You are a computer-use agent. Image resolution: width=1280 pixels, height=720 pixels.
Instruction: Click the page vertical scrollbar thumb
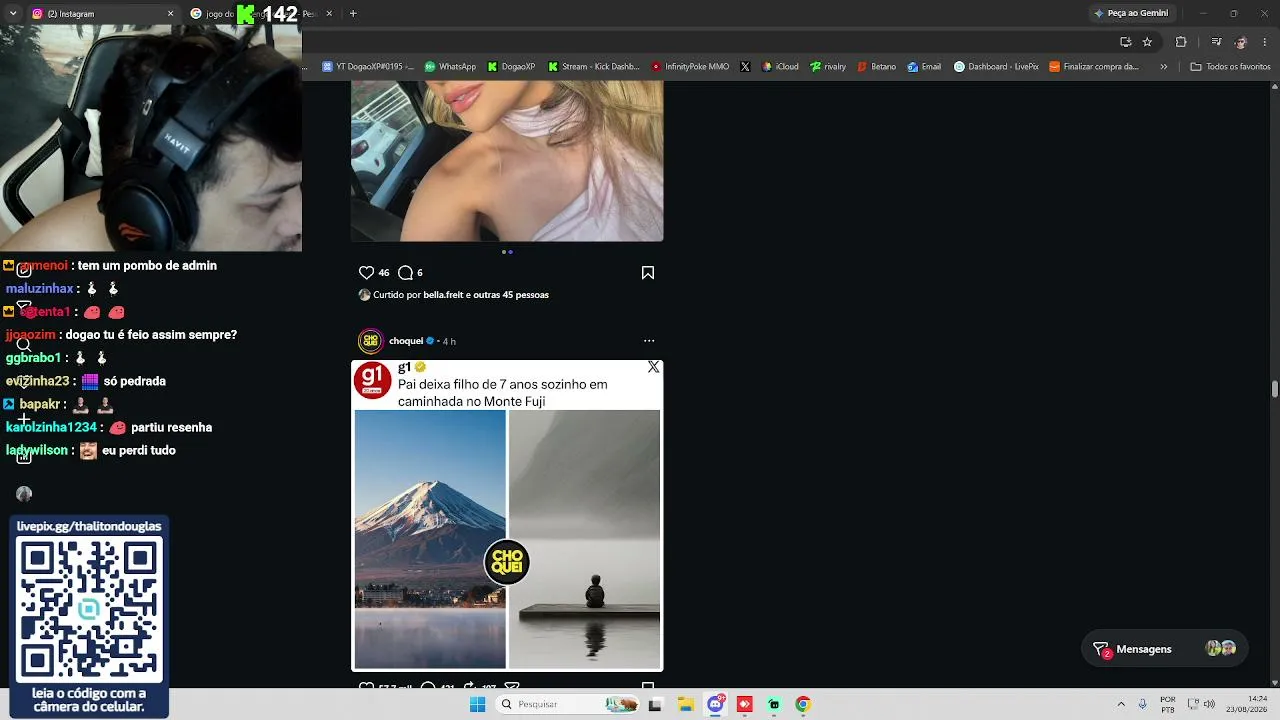(x=1274, y=388)
